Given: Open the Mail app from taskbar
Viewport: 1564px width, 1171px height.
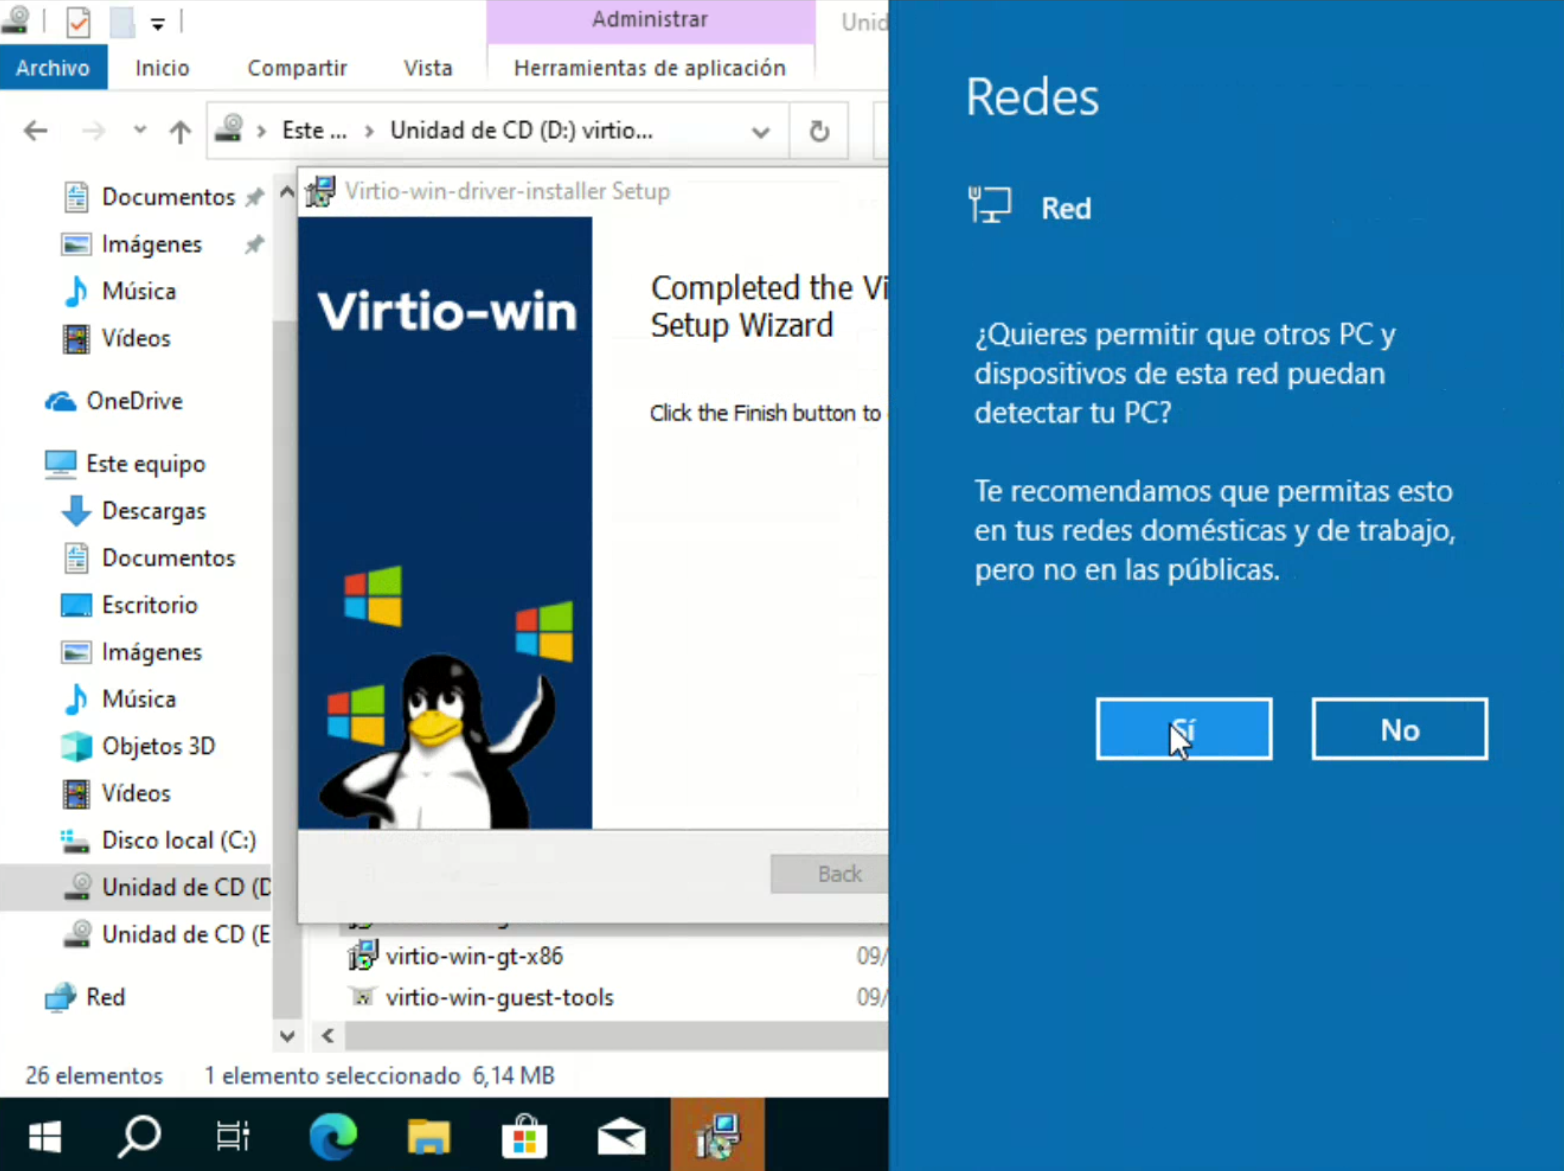Looking at the screenshot, I should pyautogui.click(x=621, y=1136).
